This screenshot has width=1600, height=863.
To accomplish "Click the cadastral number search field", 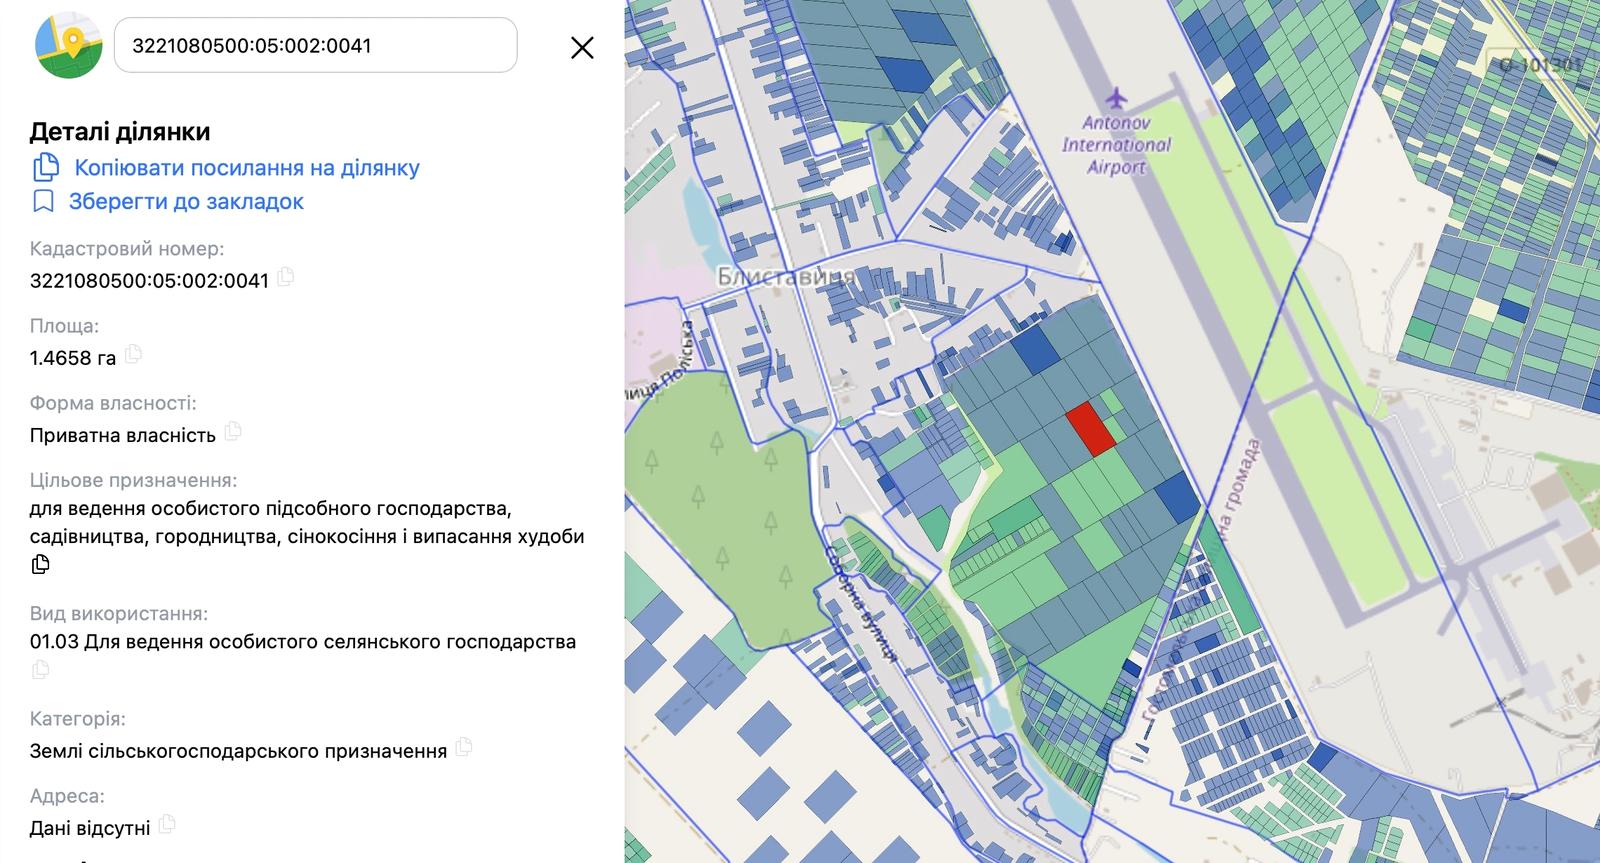I will click(x=315, y=45).
